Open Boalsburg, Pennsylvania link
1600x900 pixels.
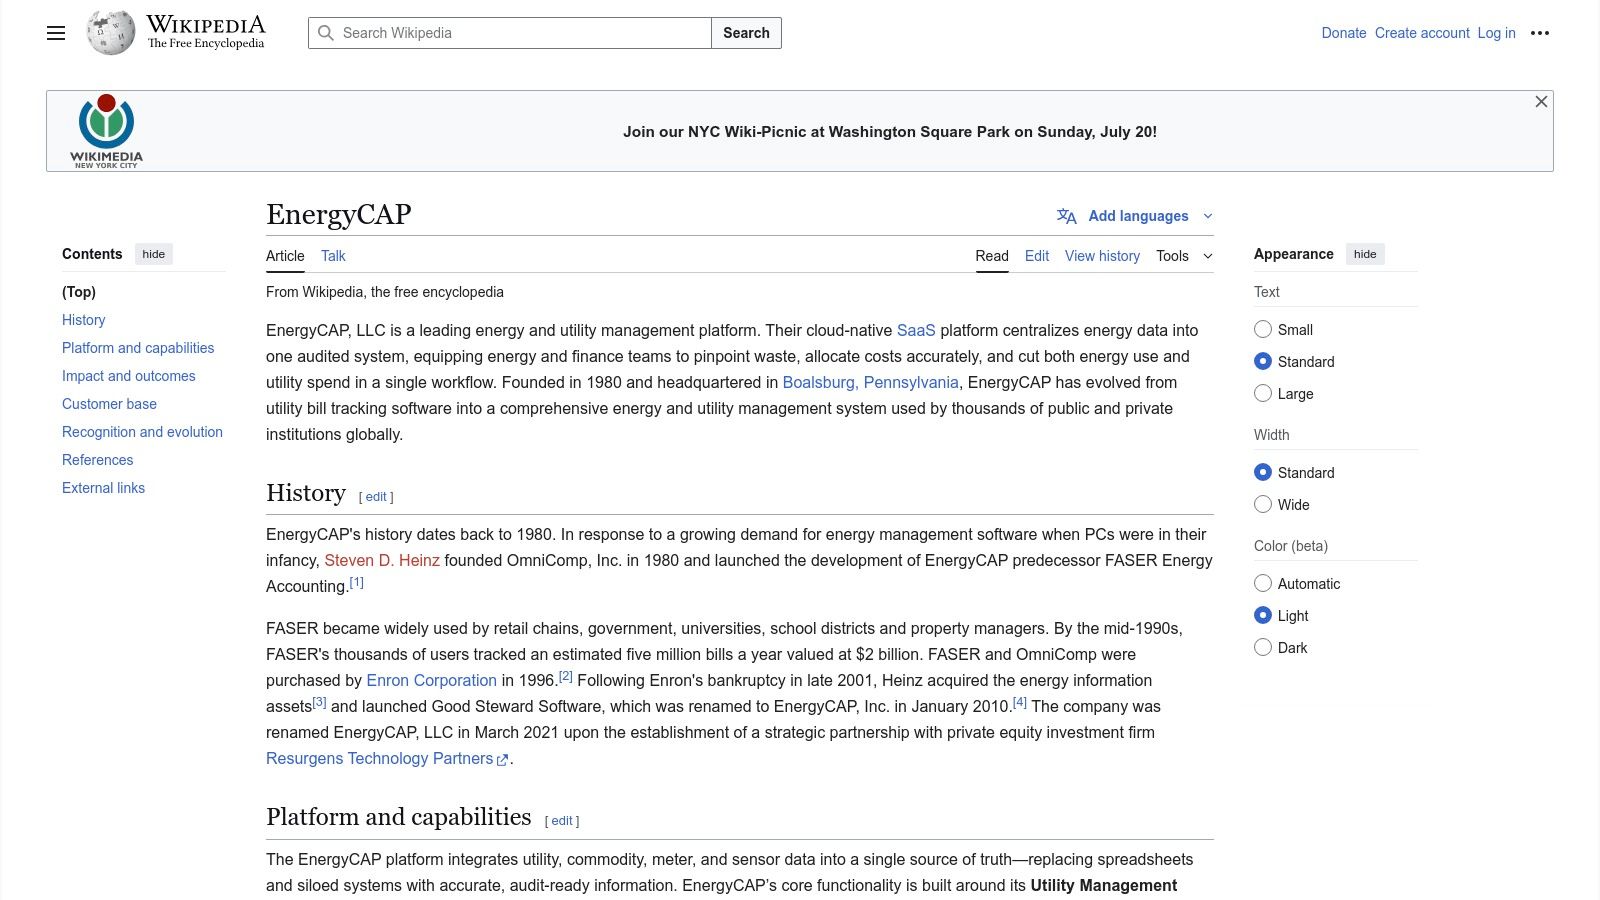coord(870,382)
